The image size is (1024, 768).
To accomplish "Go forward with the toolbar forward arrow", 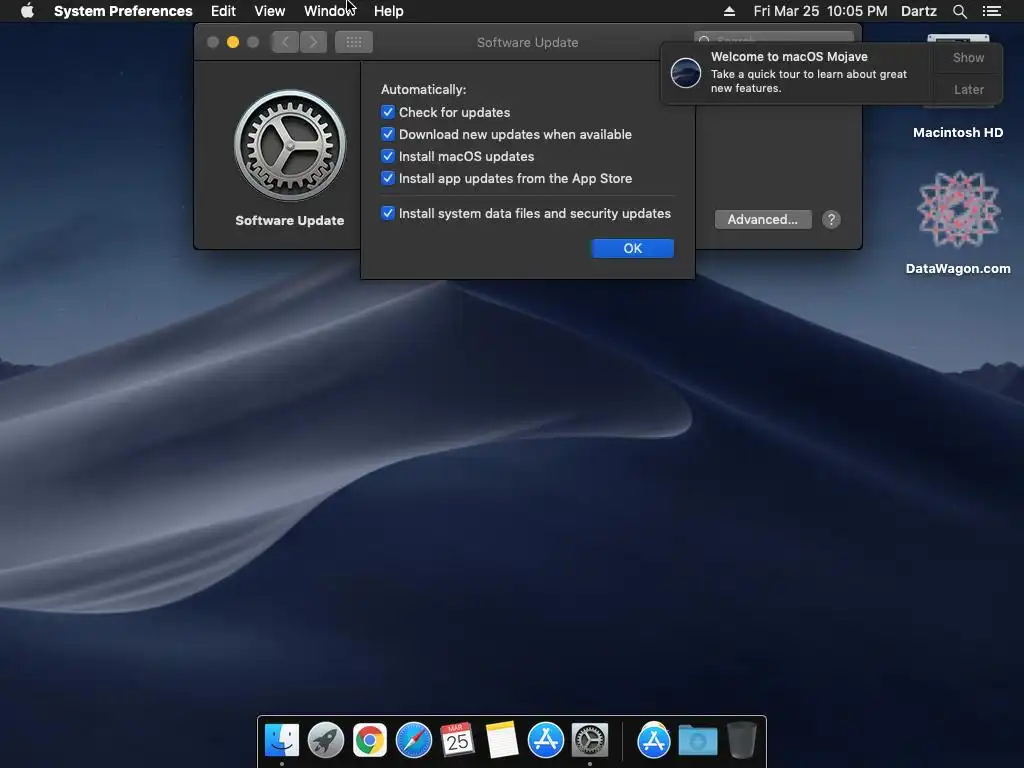I will (313, 42).
